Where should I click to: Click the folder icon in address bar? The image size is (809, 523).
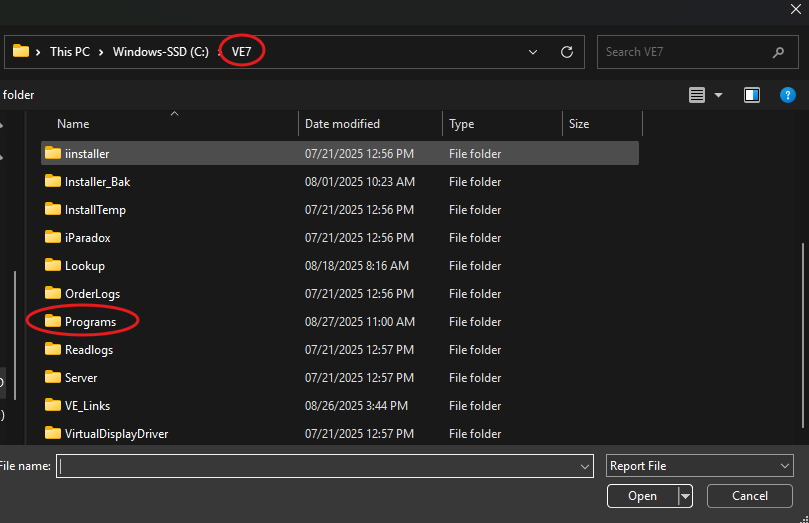[x=20, y=52]
